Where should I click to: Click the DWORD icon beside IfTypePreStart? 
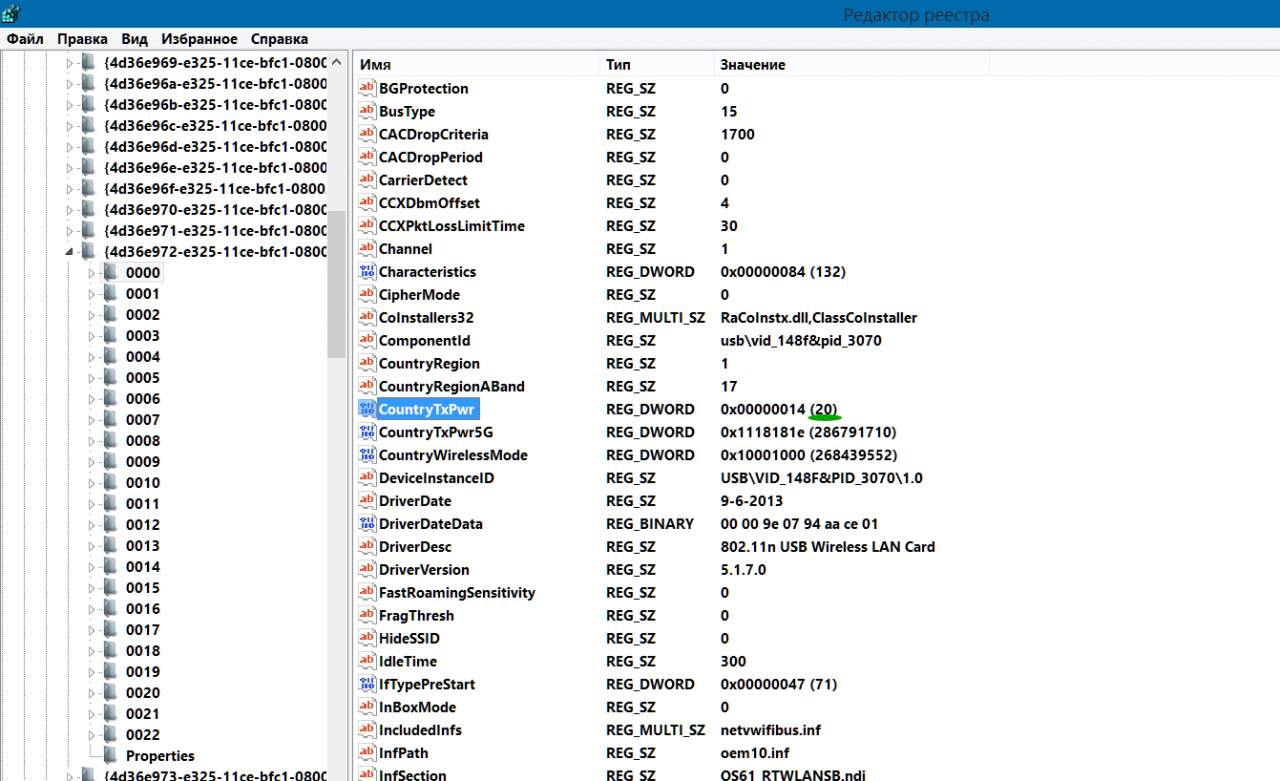pos(367,685)
